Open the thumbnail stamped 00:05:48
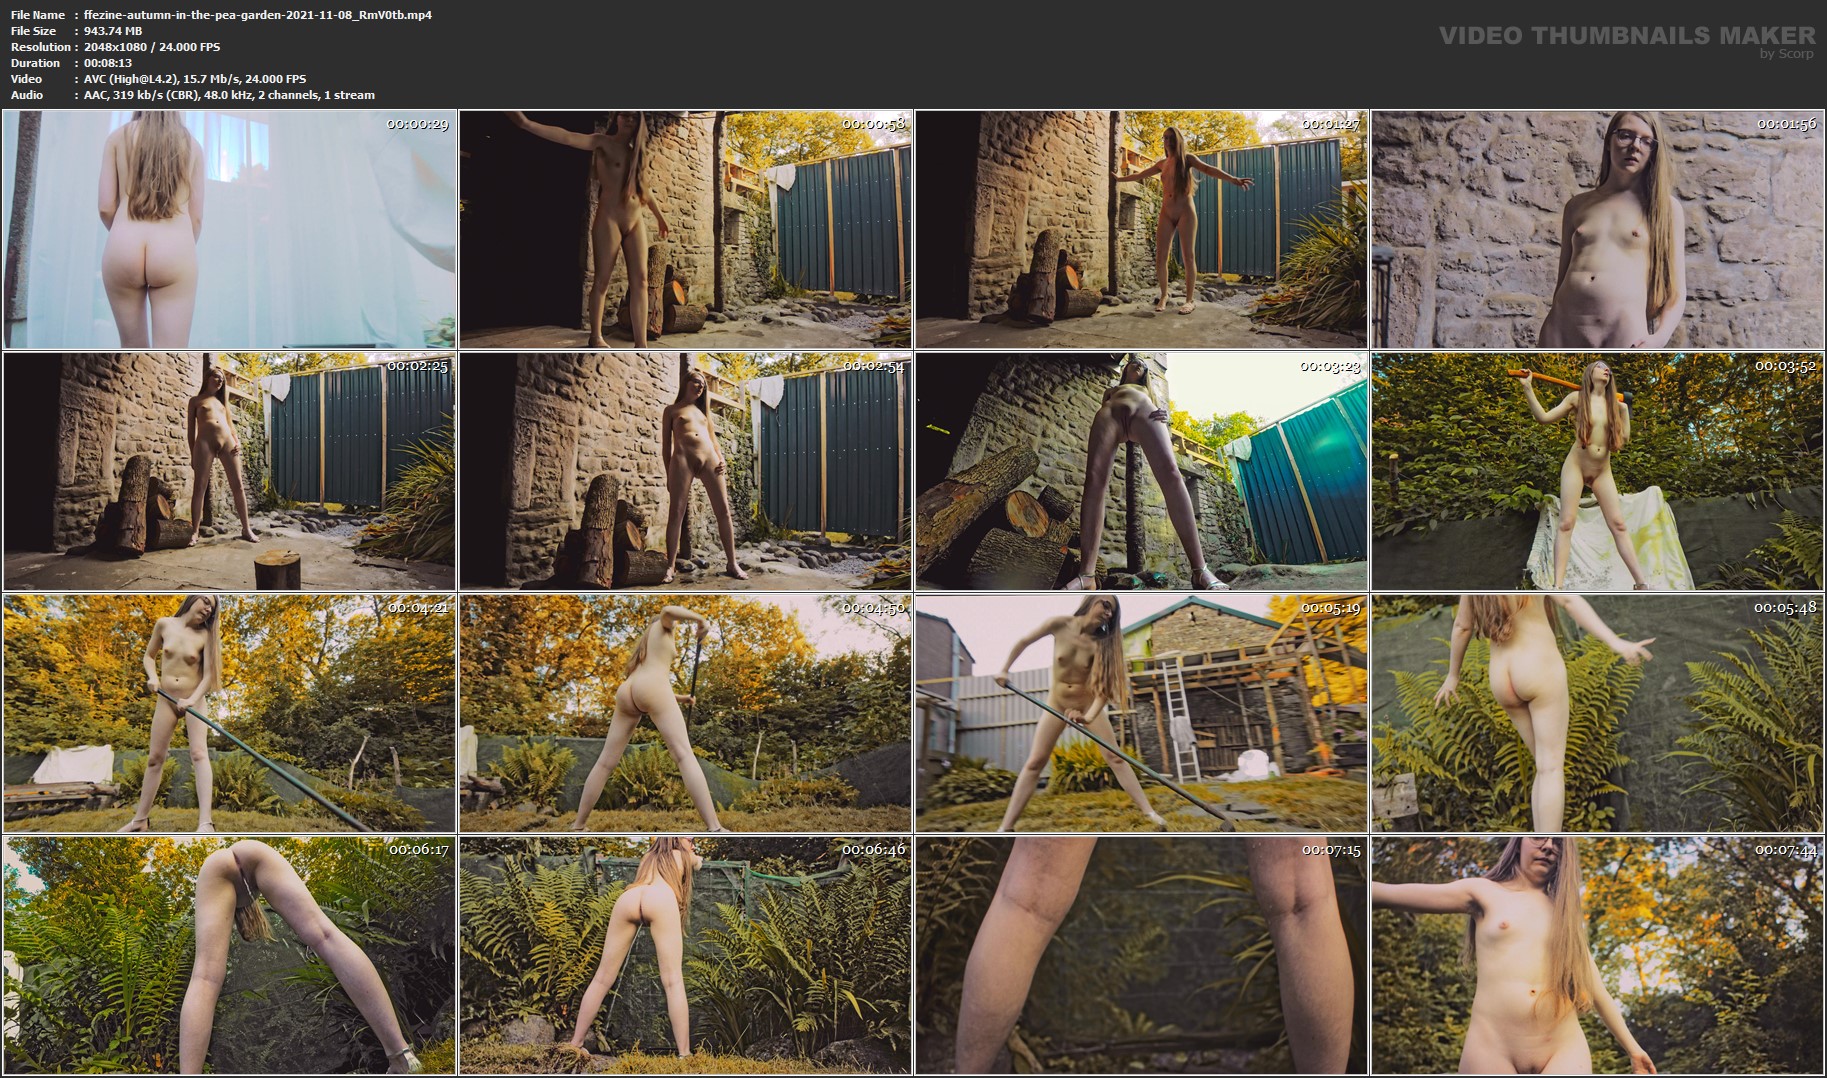Image resolution: width=1827 pixels, height=1078 pixels. click(x=1597, y=713)
